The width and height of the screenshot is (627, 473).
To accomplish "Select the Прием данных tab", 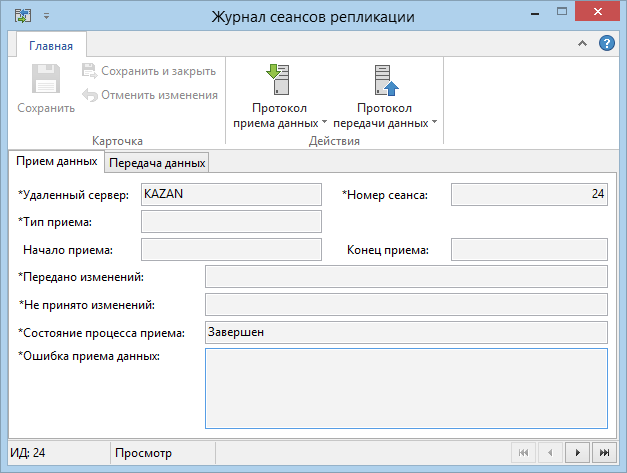I will click(56, 161).
